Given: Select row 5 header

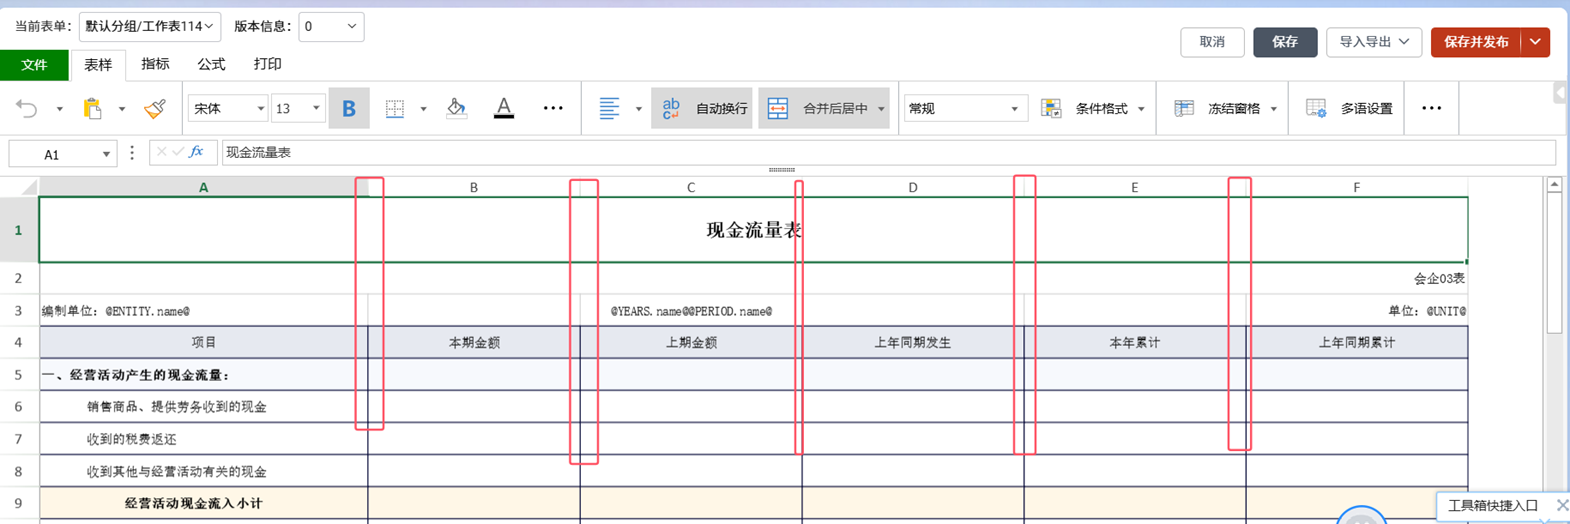Looking at the screenshot, I should (x=19, y=375).
